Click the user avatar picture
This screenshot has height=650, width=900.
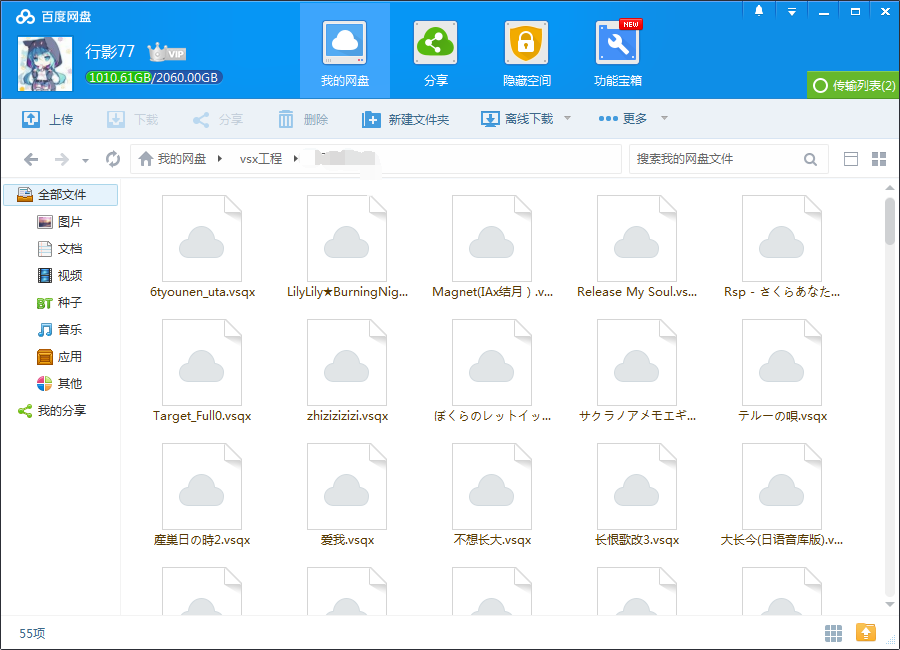coord(45,64)
